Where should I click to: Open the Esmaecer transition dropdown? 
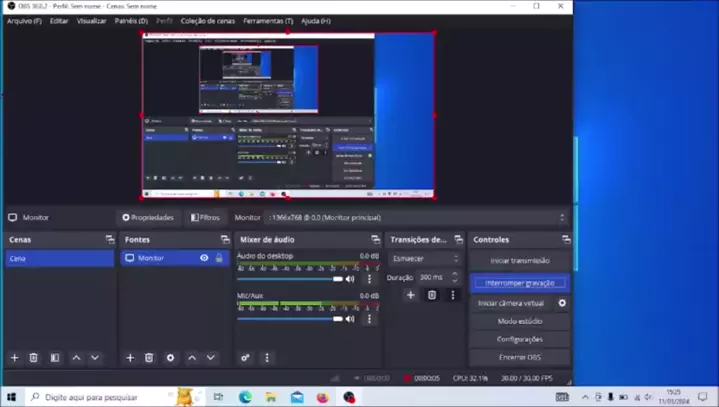425,259
